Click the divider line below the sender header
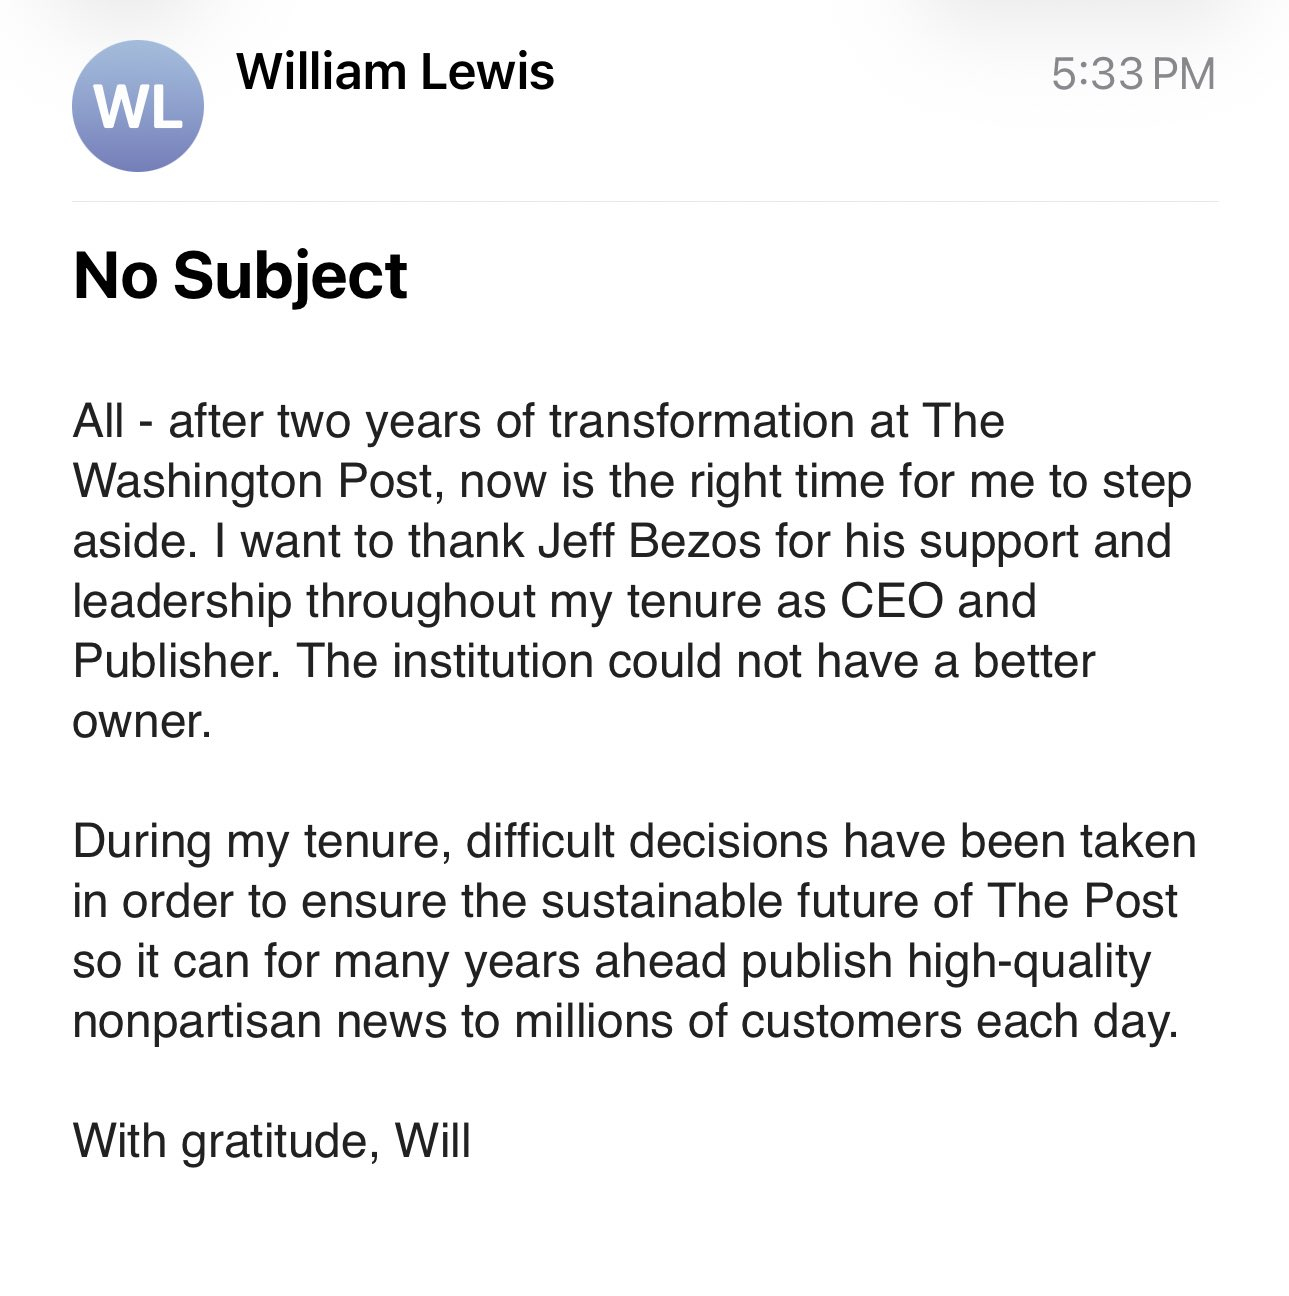1289x1296 pixels. [x=645, y=201]
